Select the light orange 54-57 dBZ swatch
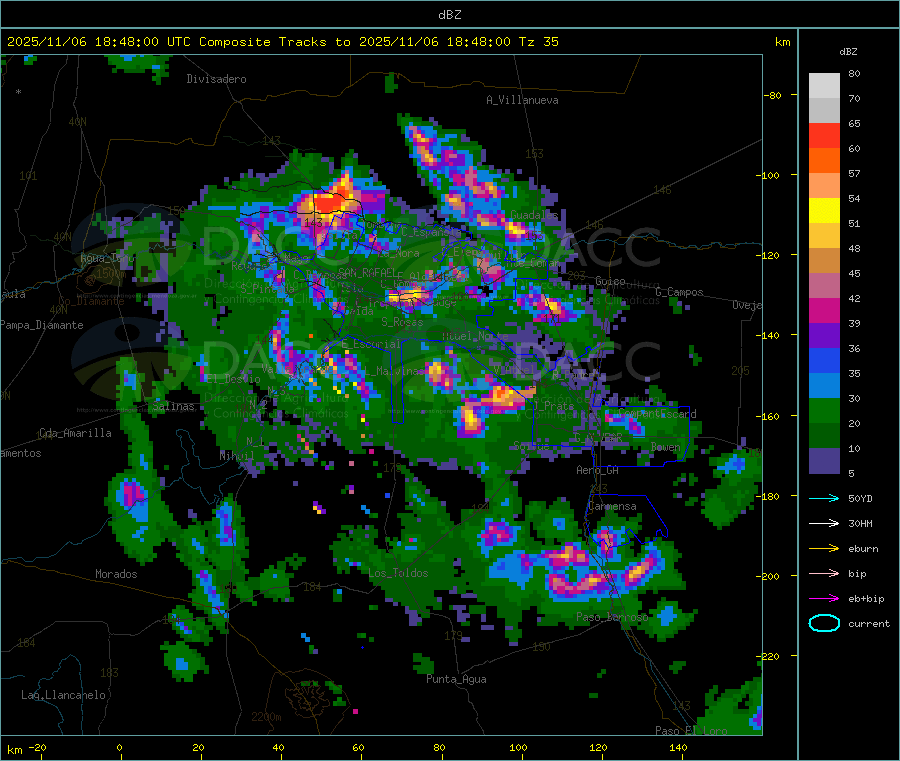 coord(824,185)
